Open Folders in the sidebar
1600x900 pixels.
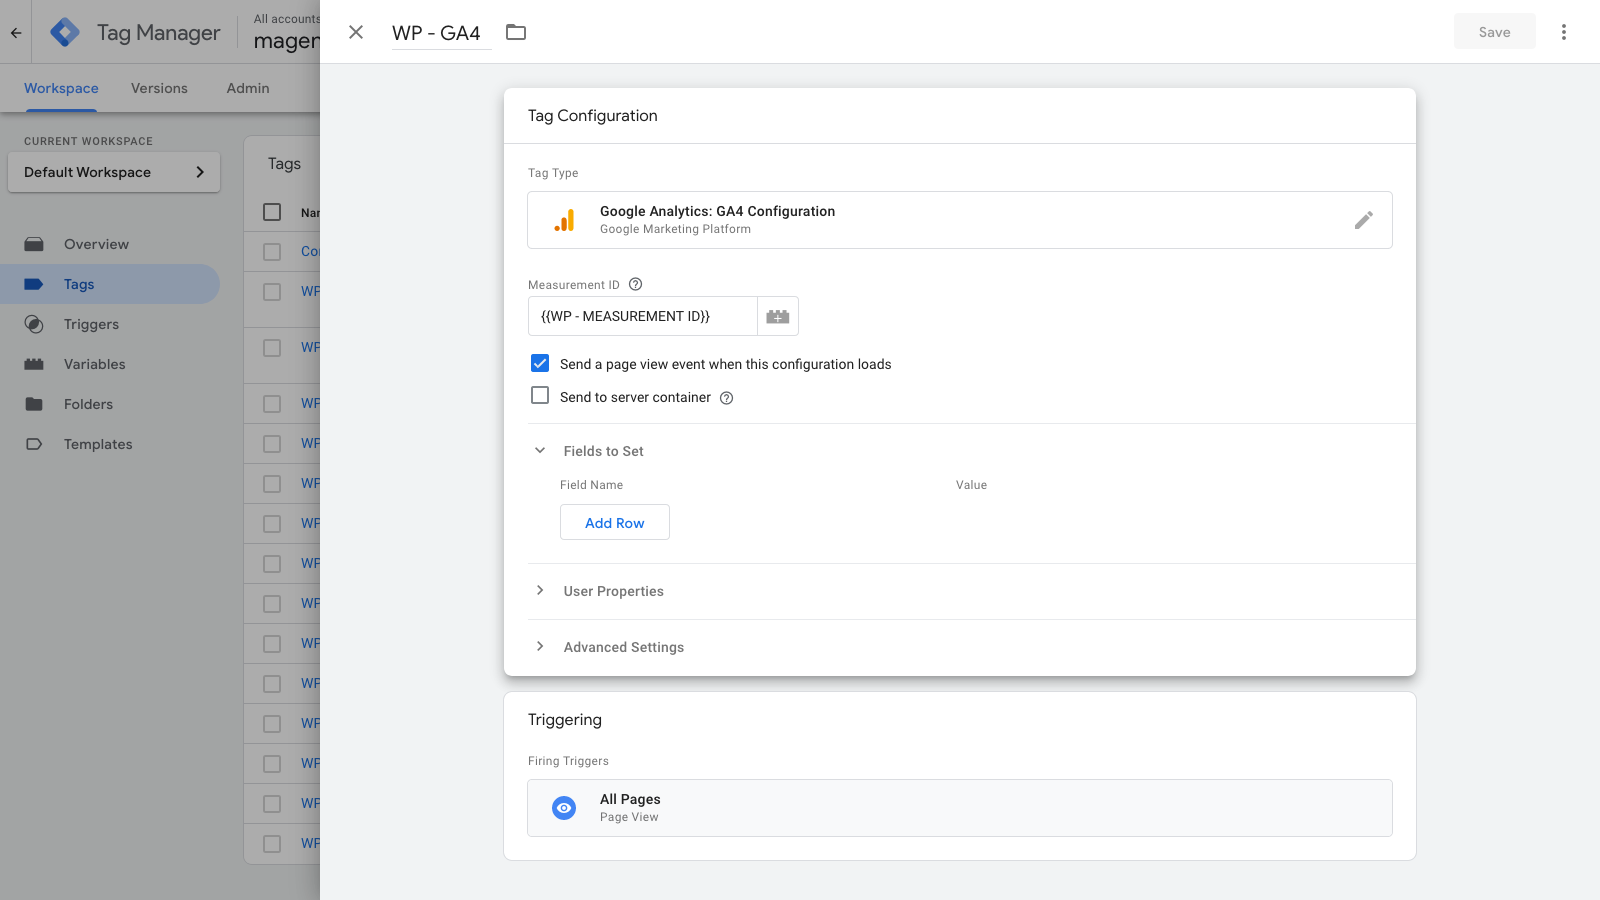click(x=110, y=404)
